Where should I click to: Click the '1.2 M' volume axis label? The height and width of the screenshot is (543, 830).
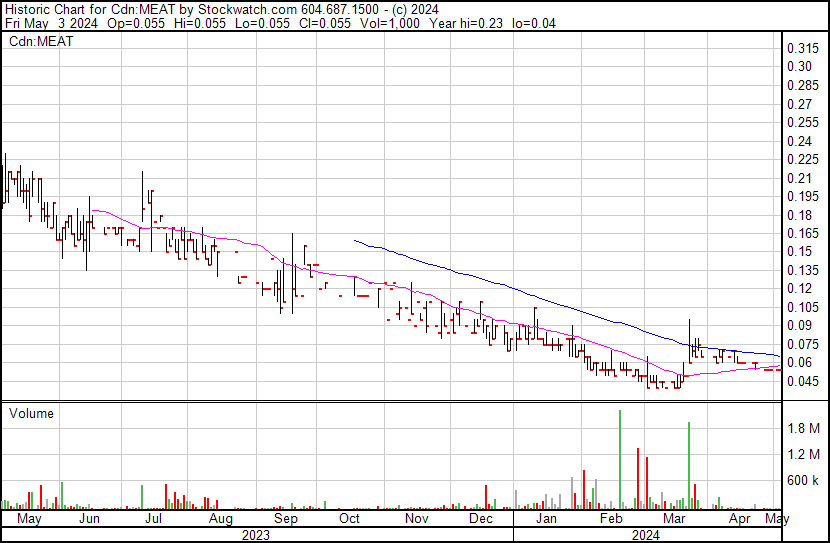(804, 454)
